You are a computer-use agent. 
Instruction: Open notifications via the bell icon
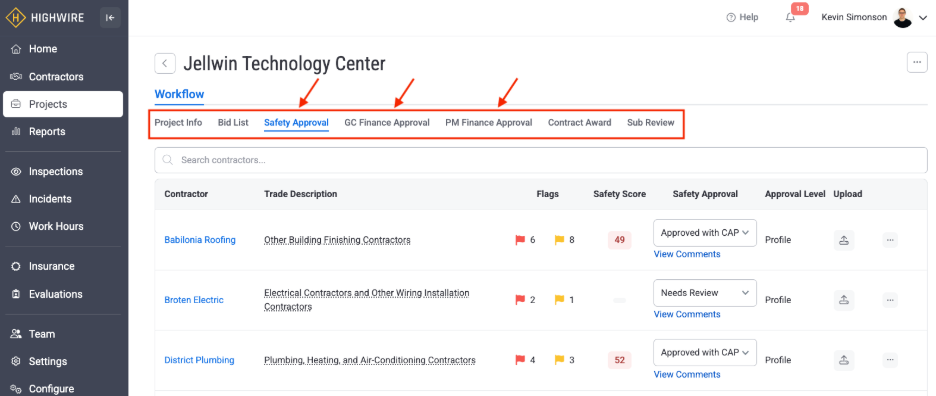pyautogui.click(x=790, y=17)
